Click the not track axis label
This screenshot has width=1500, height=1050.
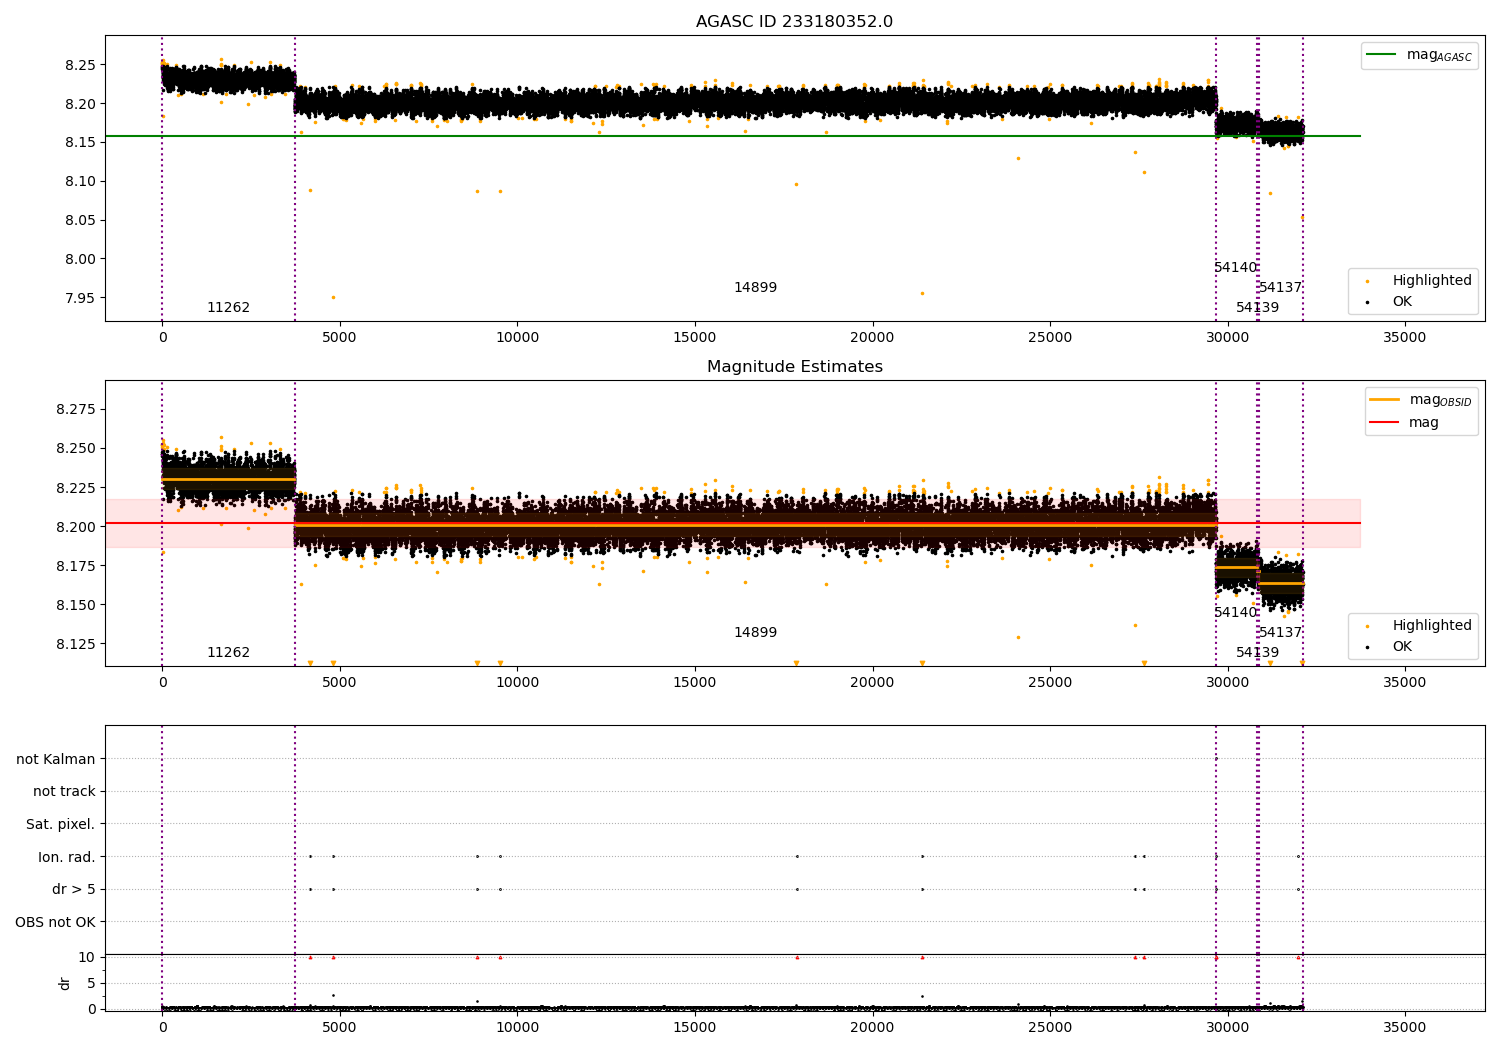(x=64, y=791)
